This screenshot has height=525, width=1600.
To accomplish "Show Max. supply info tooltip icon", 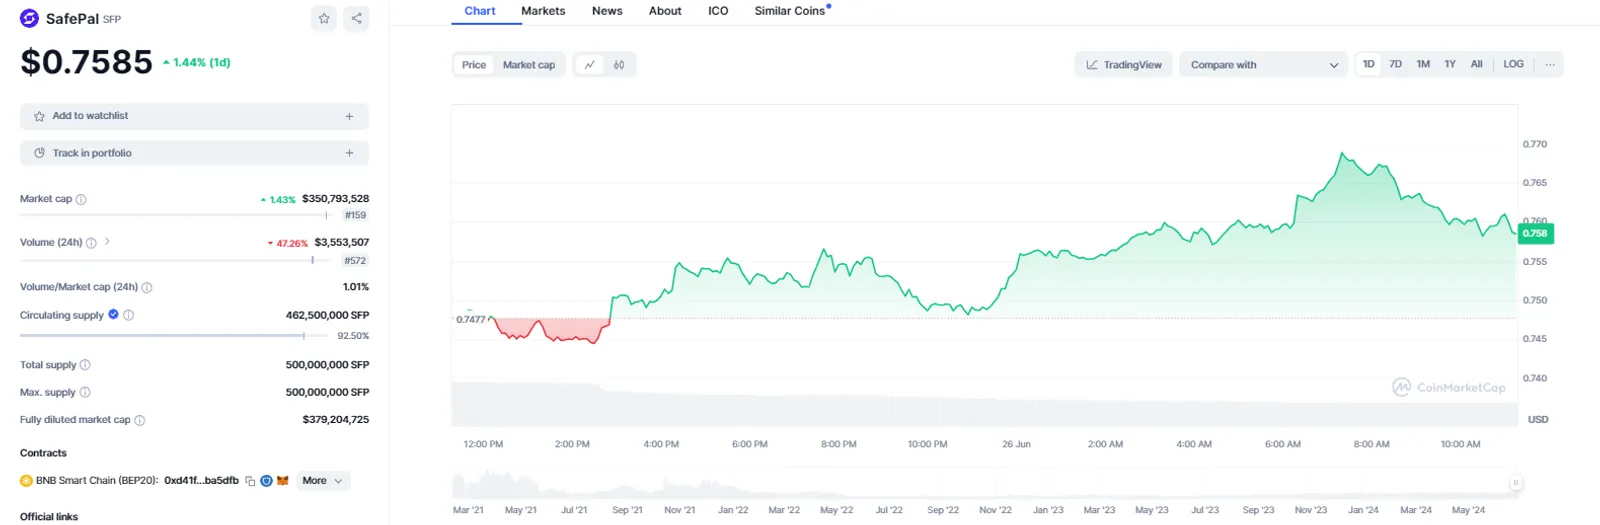I will 85,392.
